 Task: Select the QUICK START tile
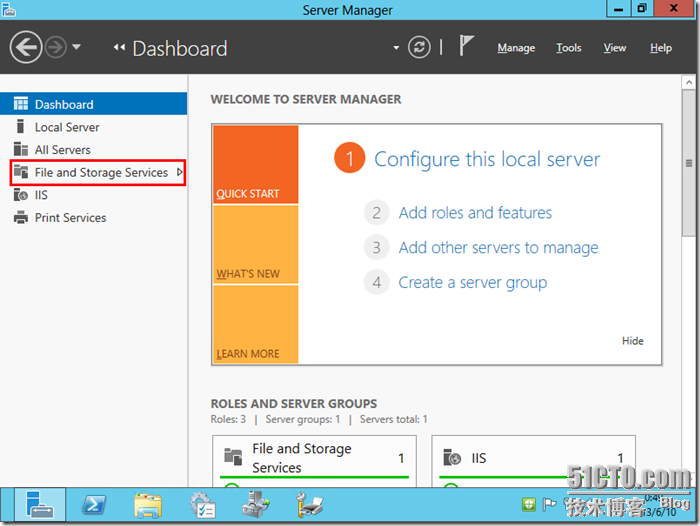(x=255, y=164)
